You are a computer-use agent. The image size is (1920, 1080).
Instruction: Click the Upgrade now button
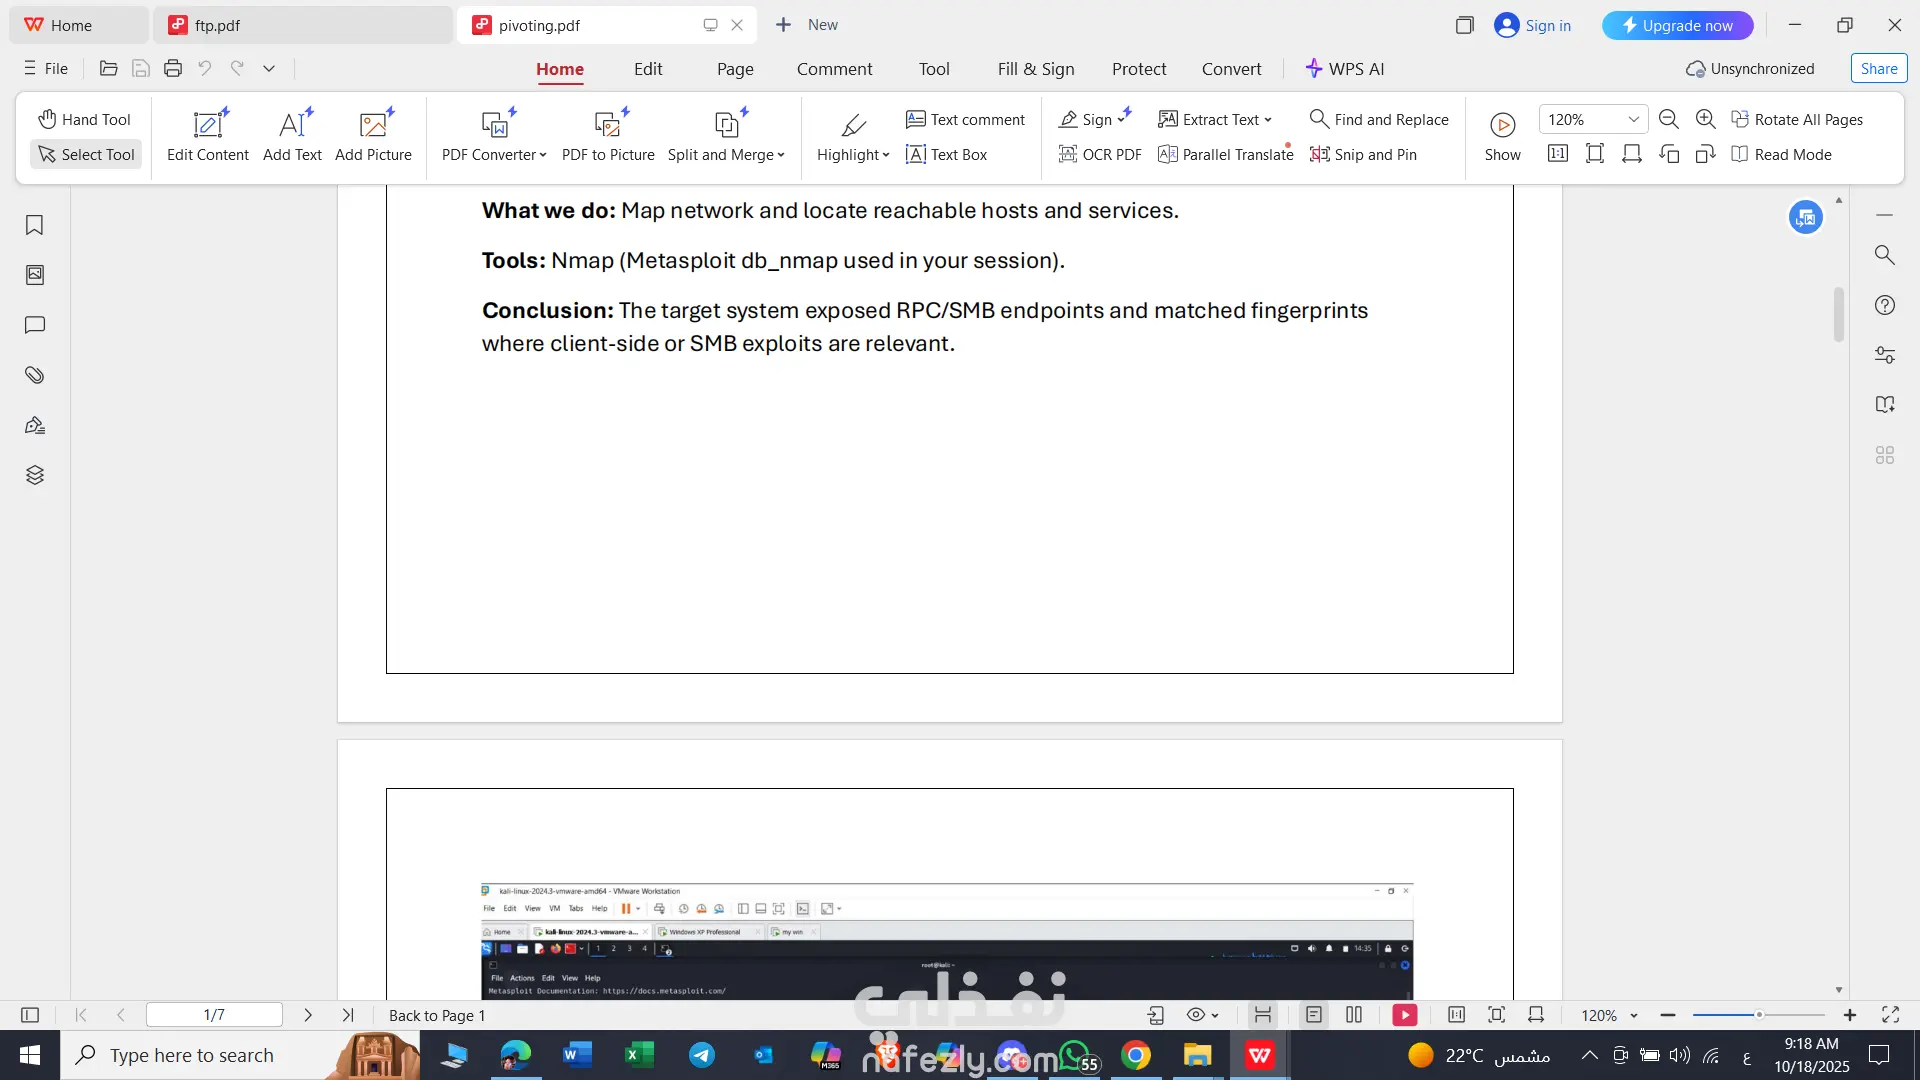1677,25
